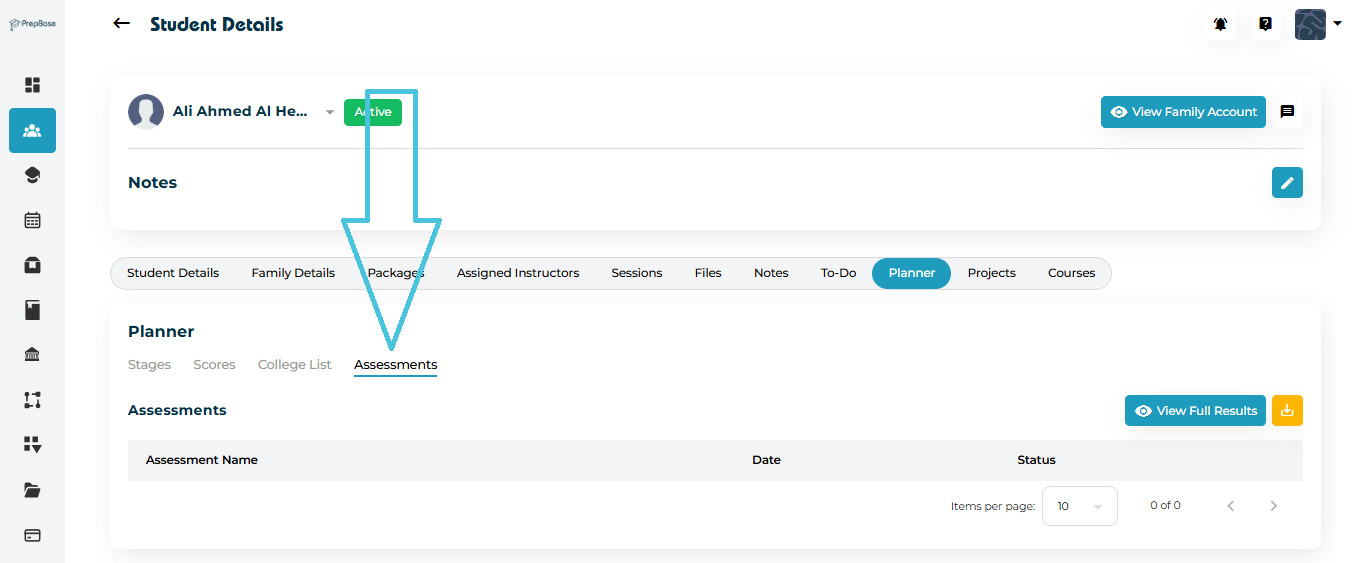Screen dimensions: 1363x563
Task: Click the pencil edit notes button
Action: (1287, 182)
